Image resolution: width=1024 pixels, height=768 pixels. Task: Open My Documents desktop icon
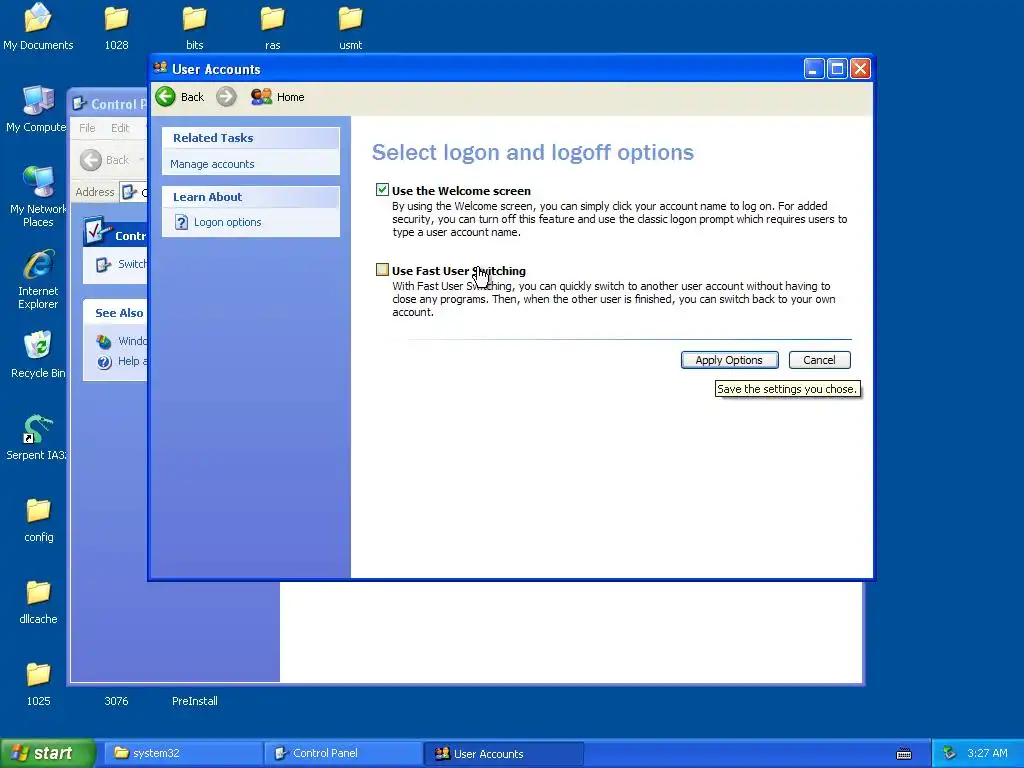[x=38, y=27]
